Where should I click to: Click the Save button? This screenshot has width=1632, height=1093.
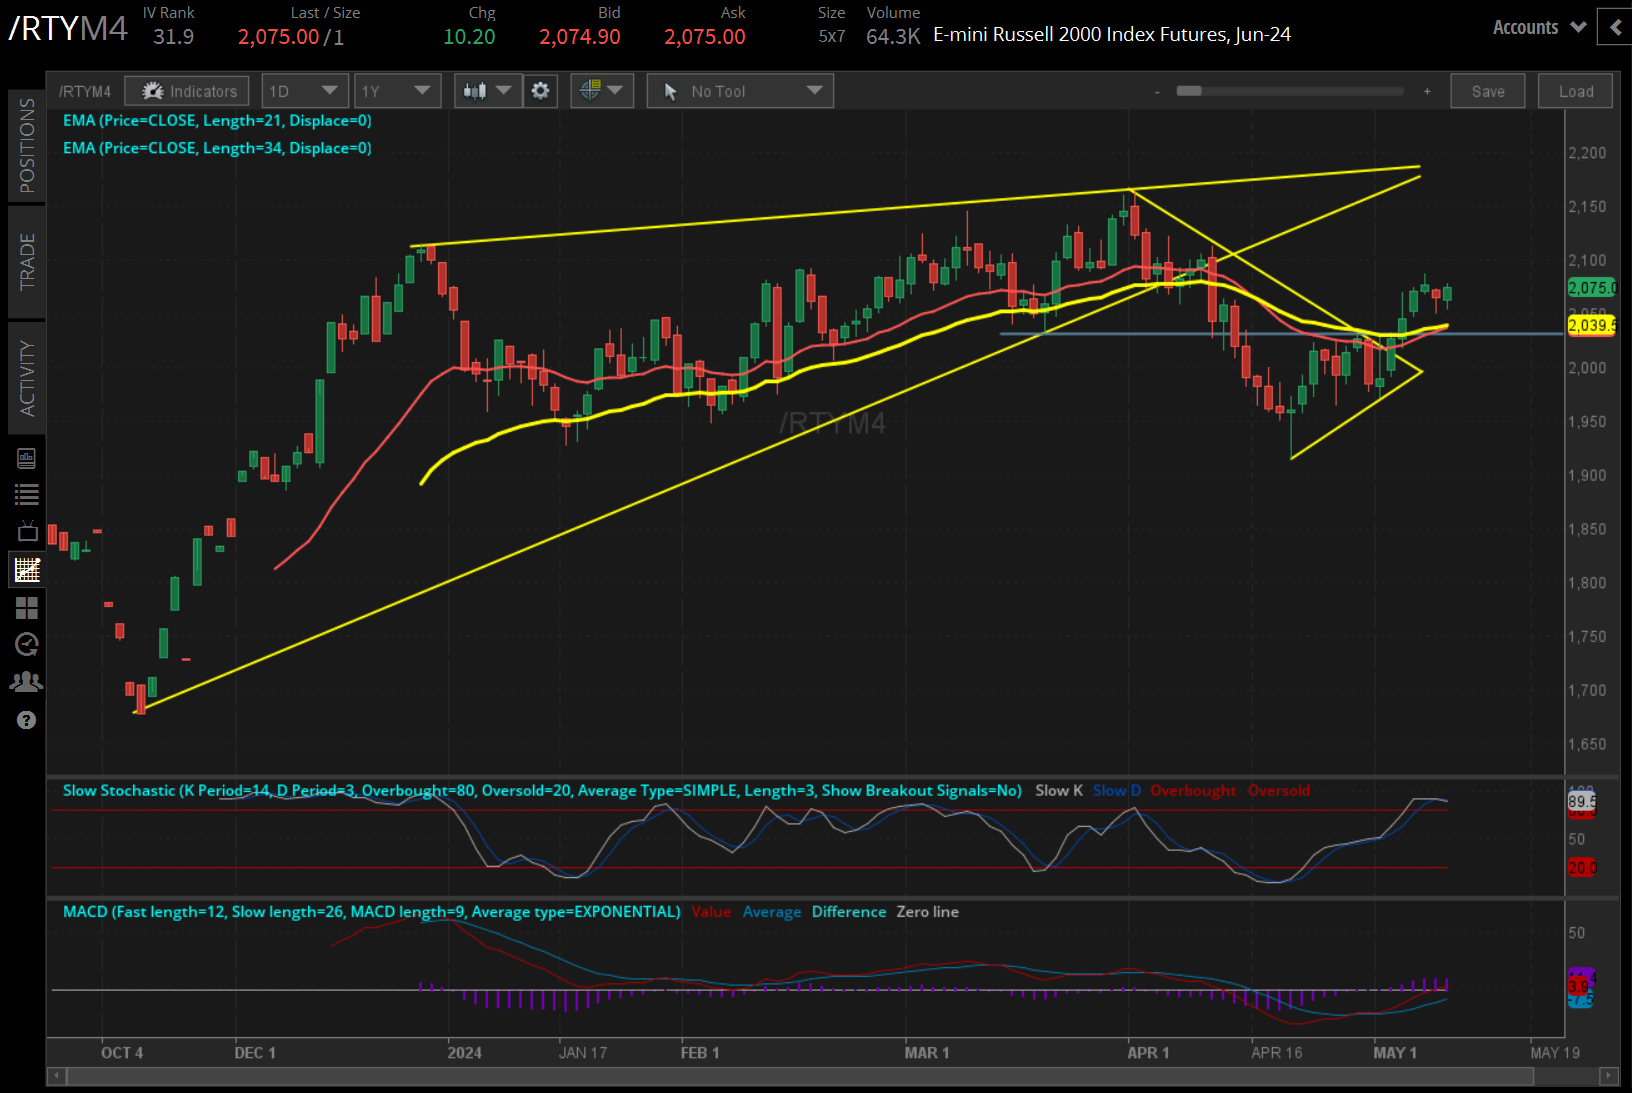[1488, 90]
